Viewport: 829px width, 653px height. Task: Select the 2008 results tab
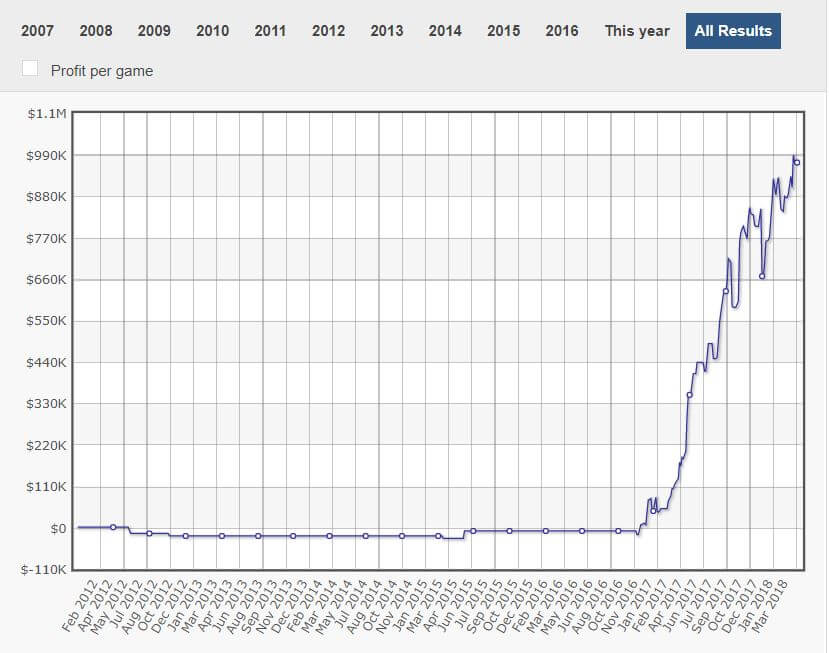click(96, 31)
